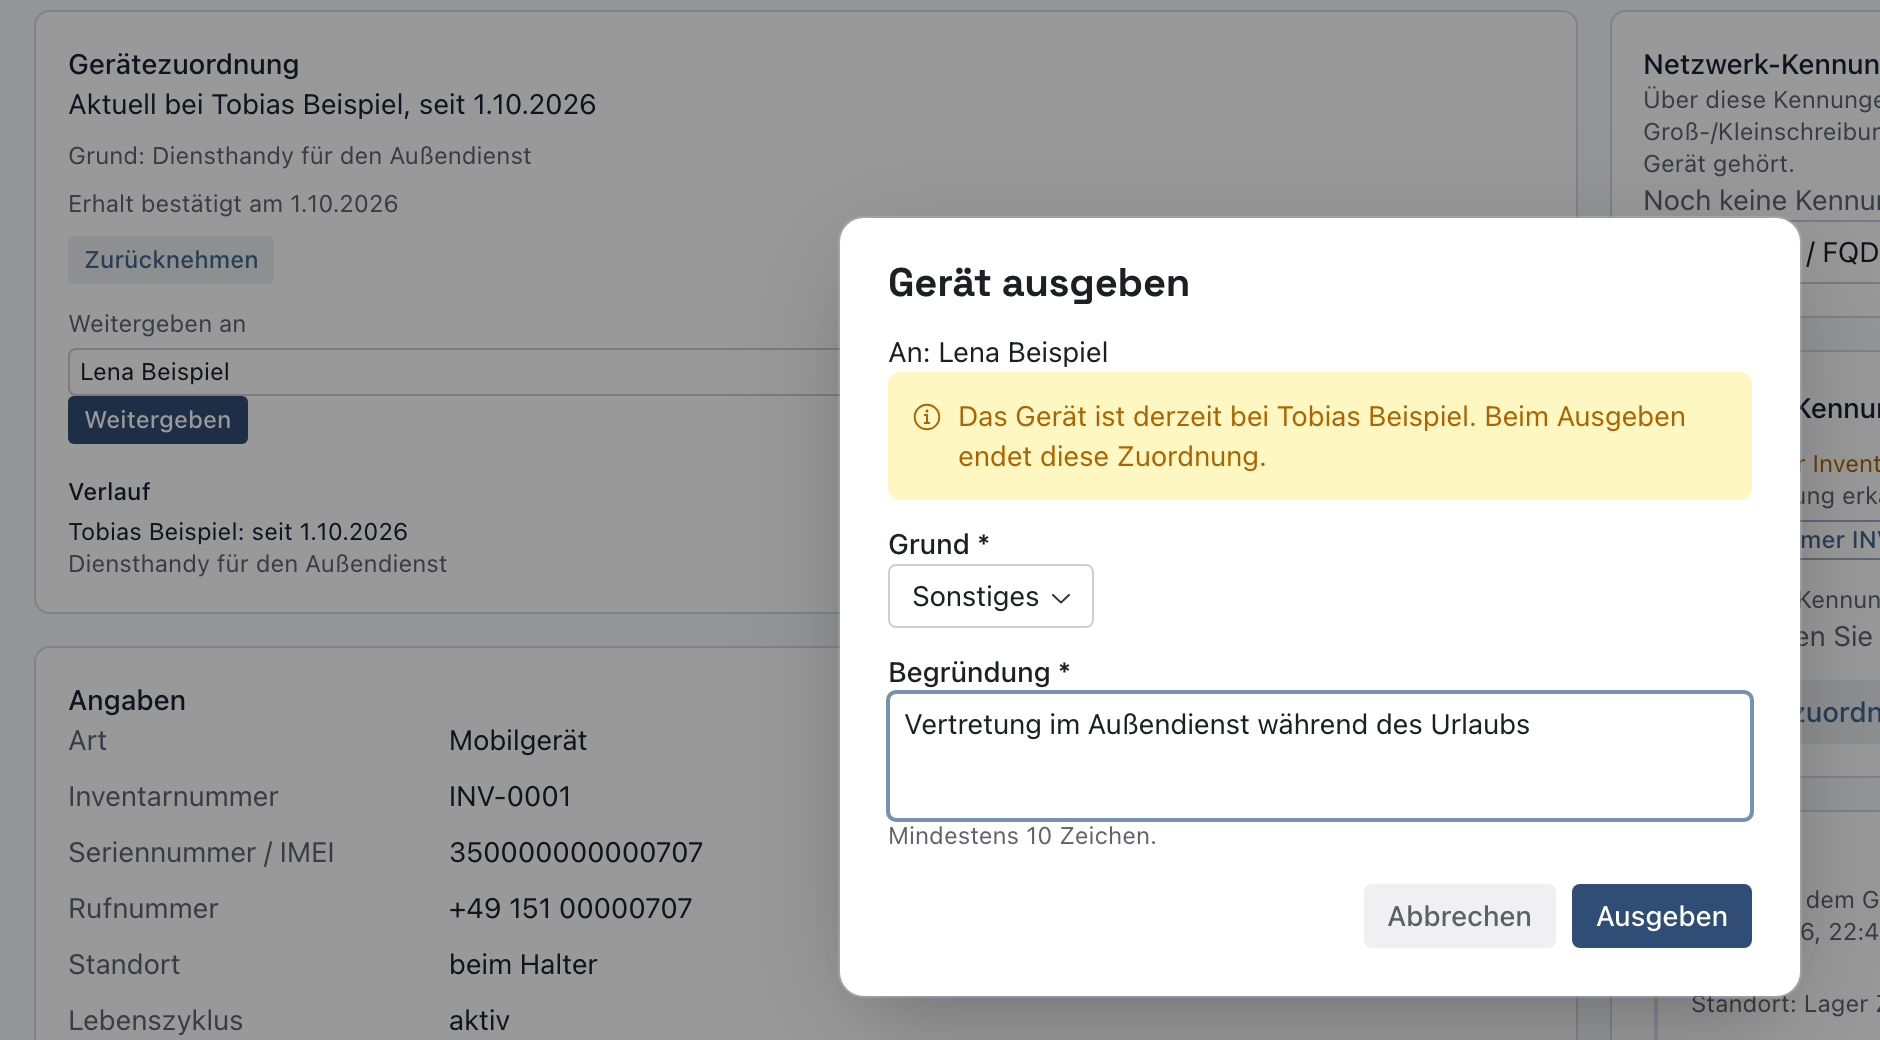This screenshot has width=1880, height=1040.
Task: Click Erhalt bestätigt am 1.10.2026 text
Action: (x=233, y=204)
